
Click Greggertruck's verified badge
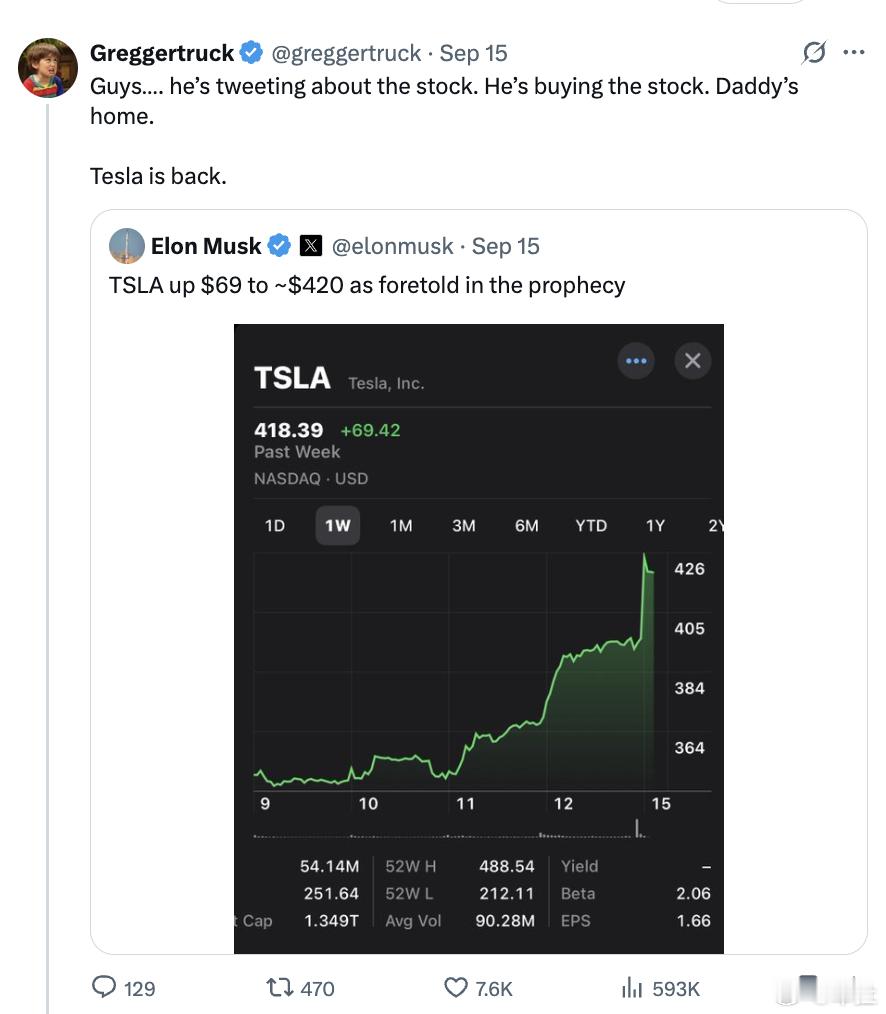tap(252, 52)
